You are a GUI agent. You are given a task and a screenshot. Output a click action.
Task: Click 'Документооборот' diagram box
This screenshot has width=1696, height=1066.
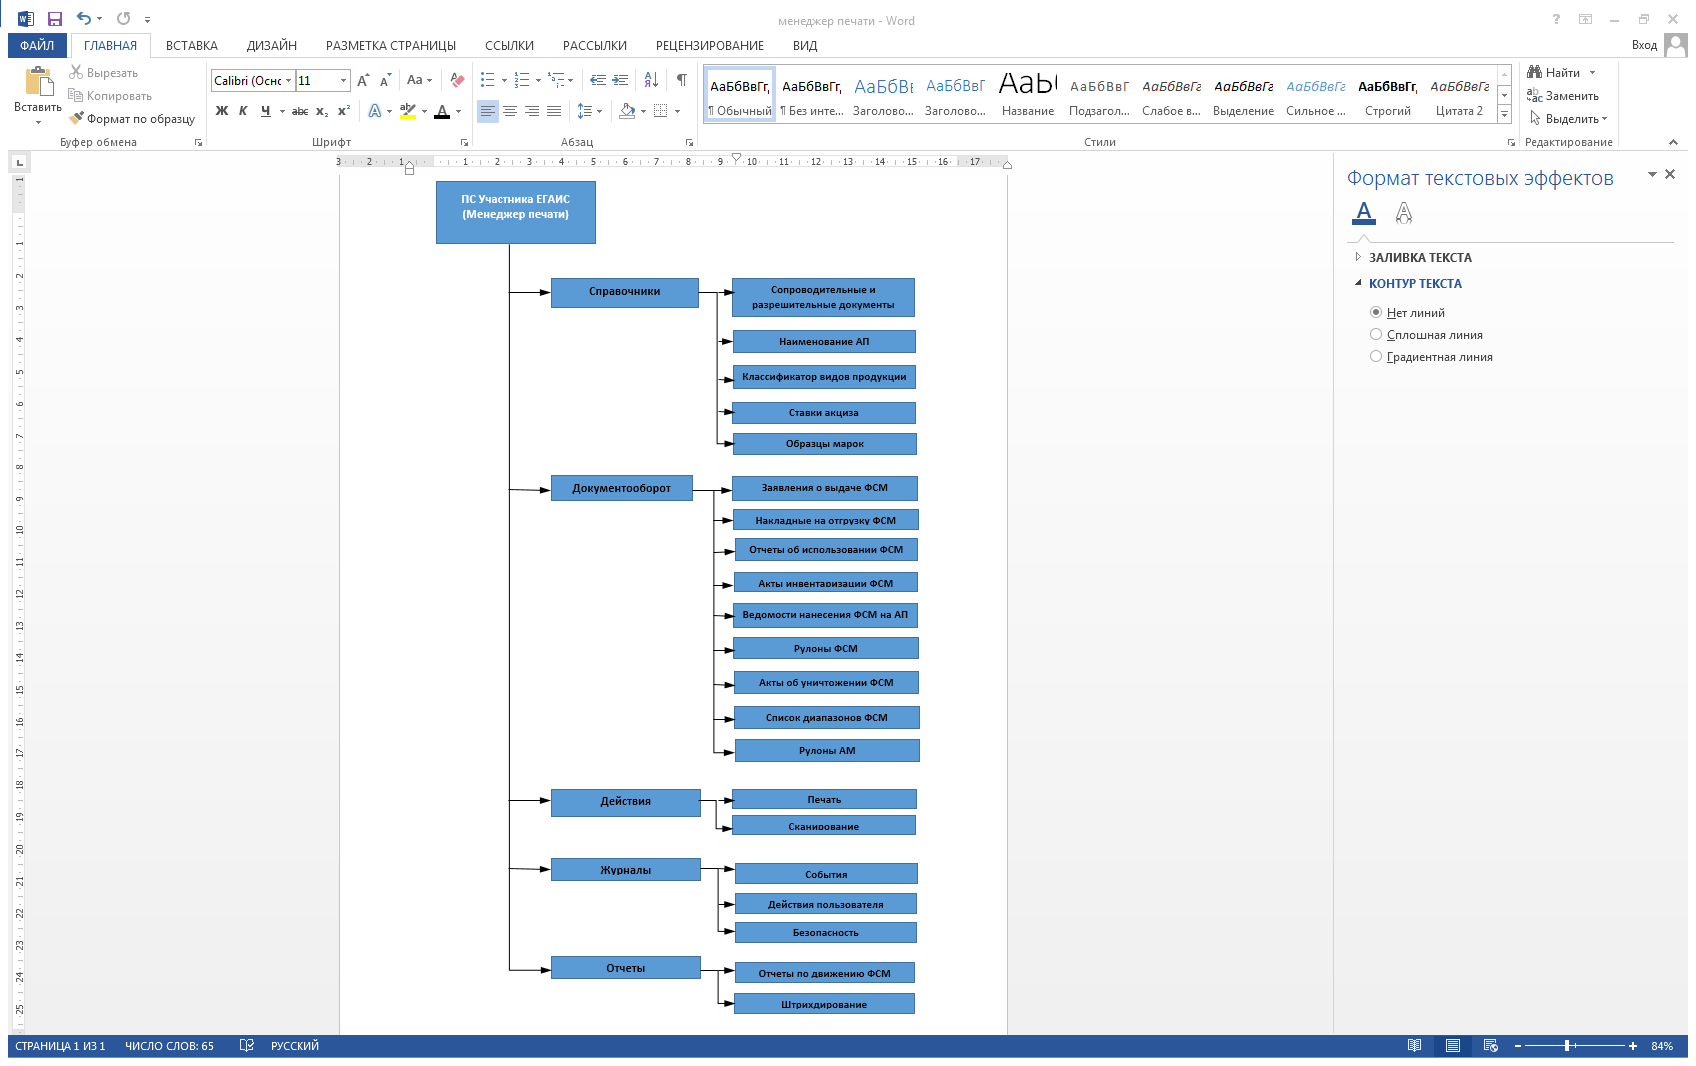click(621, 488)
